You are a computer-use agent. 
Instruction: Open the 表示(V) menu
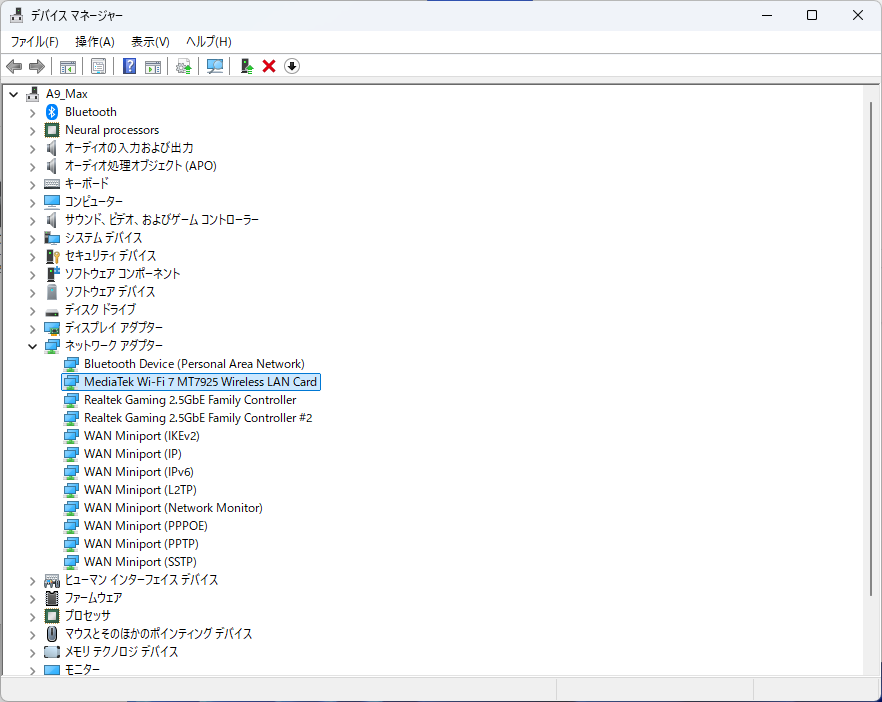pyautogui.click(x=150, y=42)
